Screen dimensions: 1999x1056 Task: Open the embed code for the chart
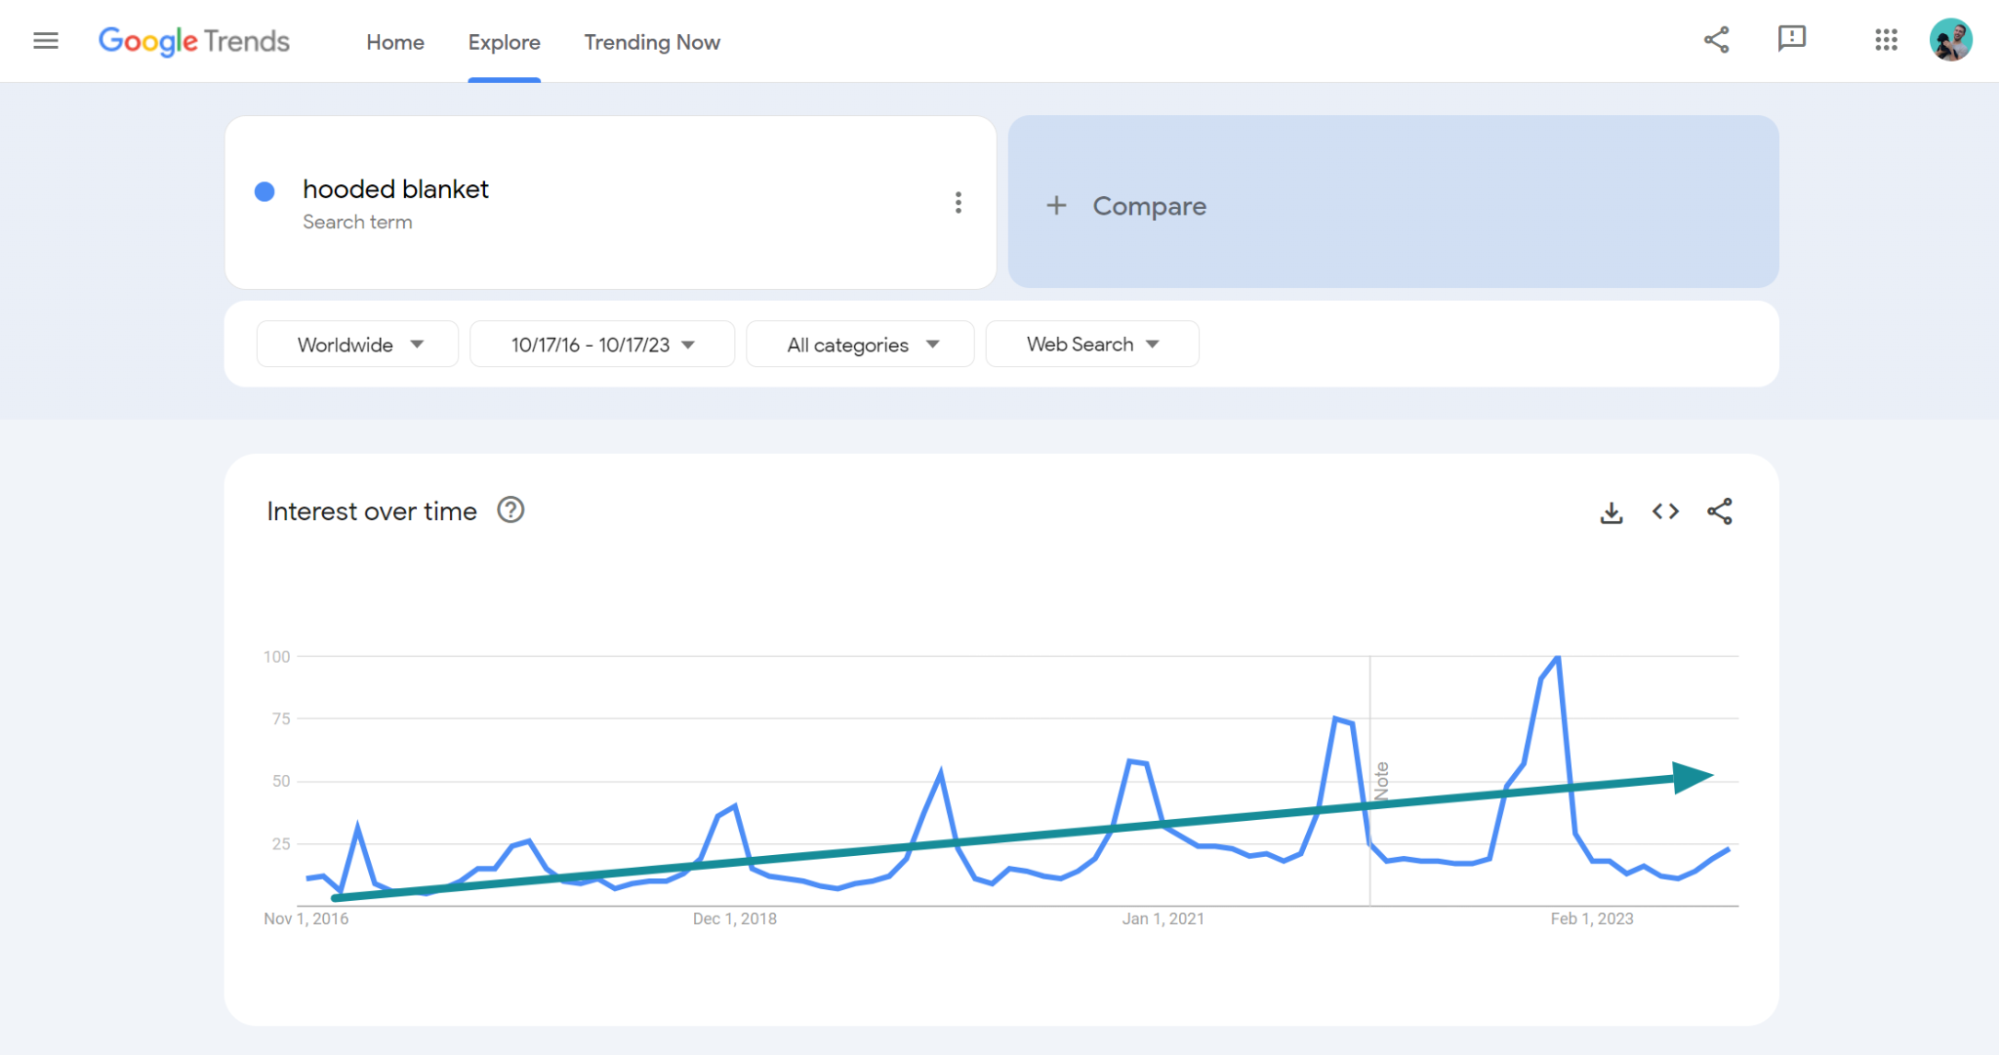click(x=1665, y=511)
